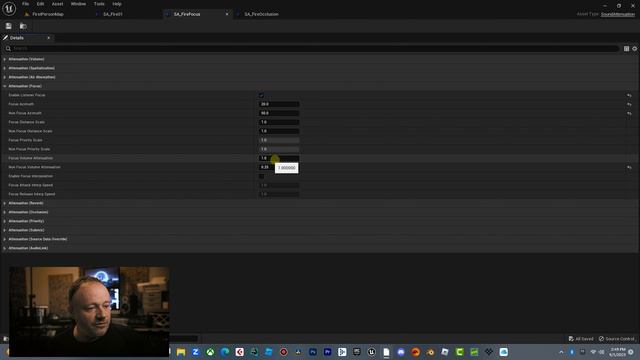Click the taskbar clock and date
The height and width of the screenshot is (360, 640).
click(x=618, y=352)
